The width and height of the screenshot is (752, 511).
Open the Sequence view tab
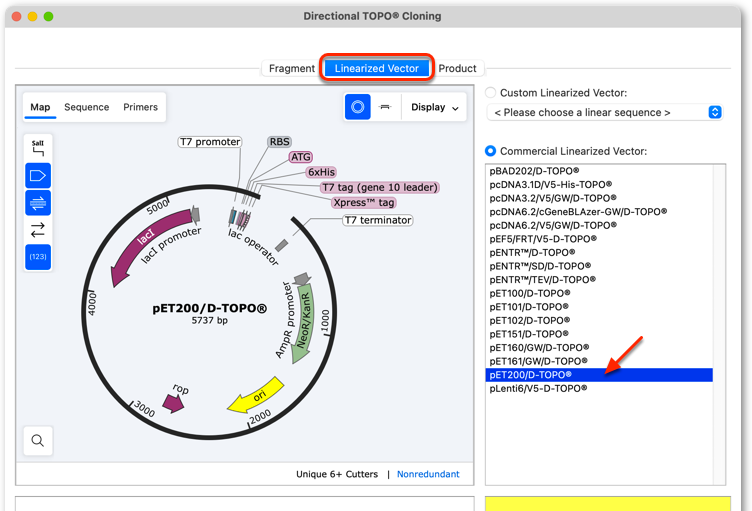[x=87, y=107]
